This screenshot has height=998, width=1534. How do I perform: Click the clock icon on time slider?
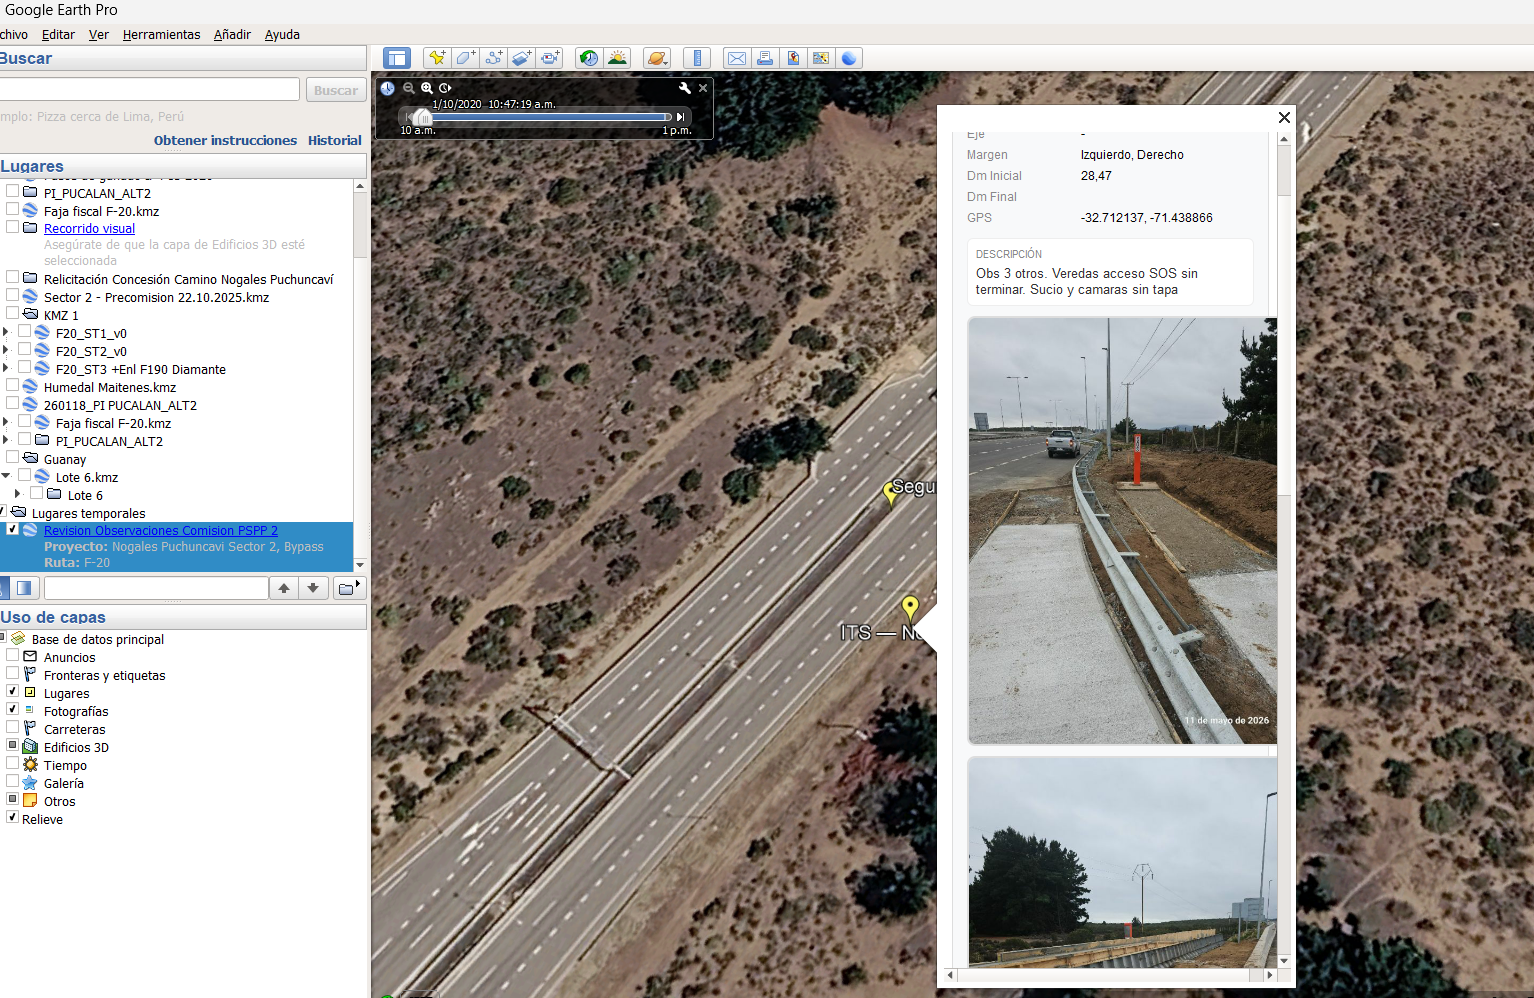tap(388, 88)
